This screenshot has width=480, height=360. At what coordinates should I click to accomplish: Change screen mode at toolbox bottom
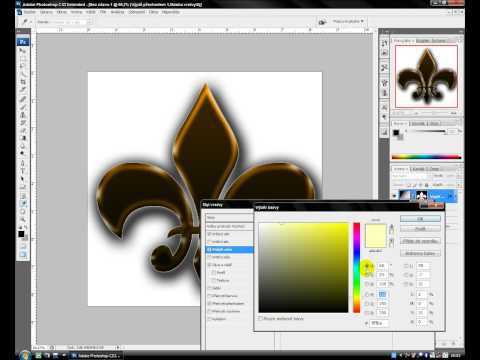click(23, 255)
